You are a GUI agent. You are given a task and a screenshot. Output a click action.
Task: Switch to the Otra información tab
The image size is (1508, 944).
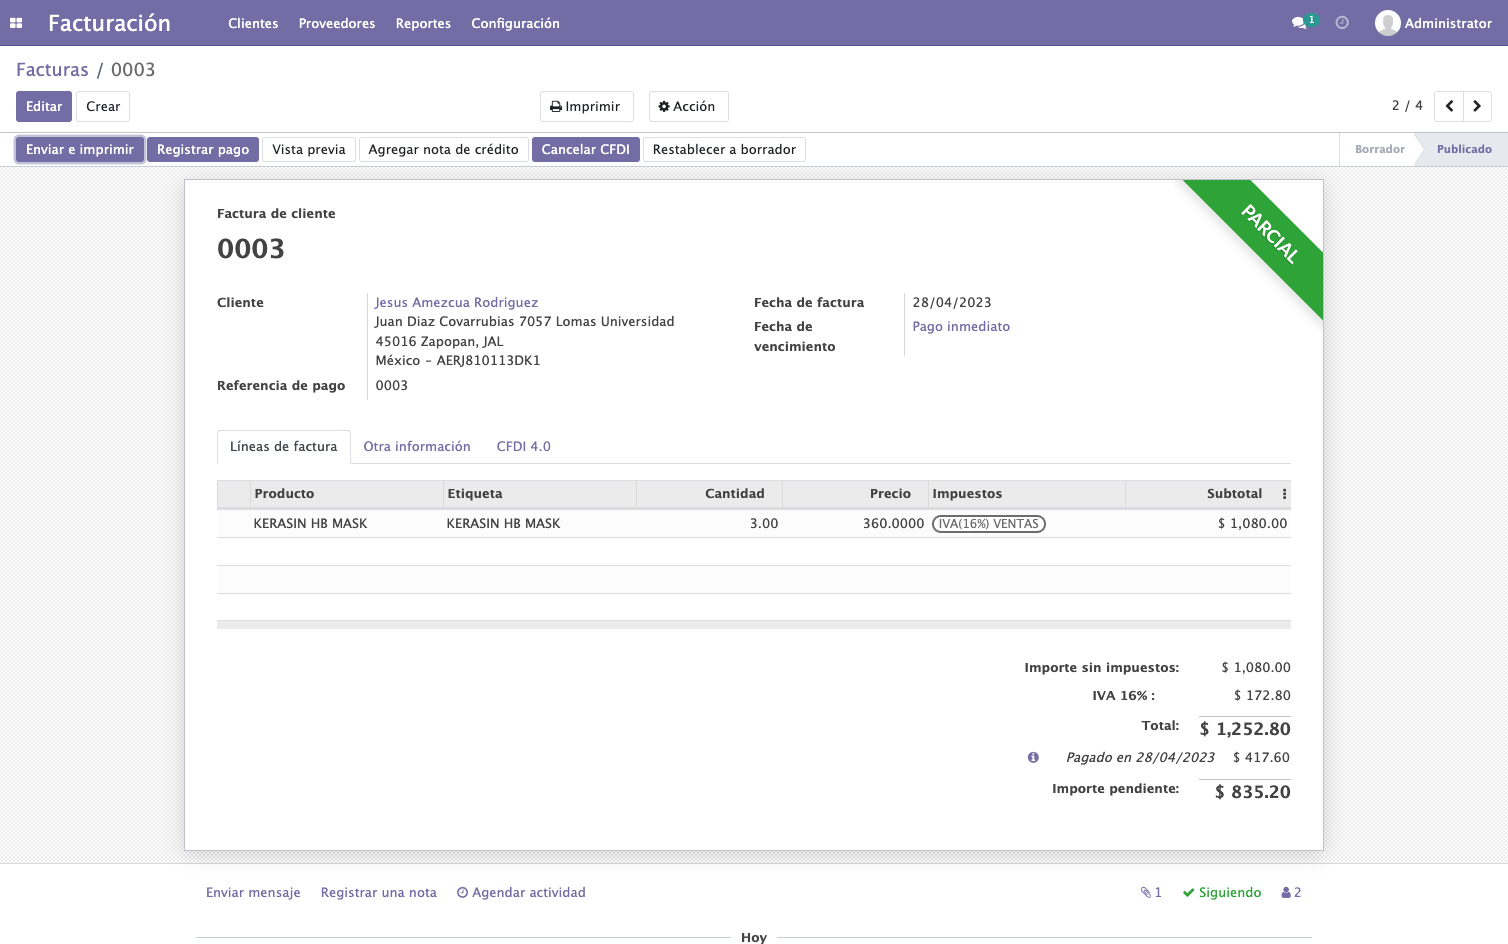[x=417, y=447]
